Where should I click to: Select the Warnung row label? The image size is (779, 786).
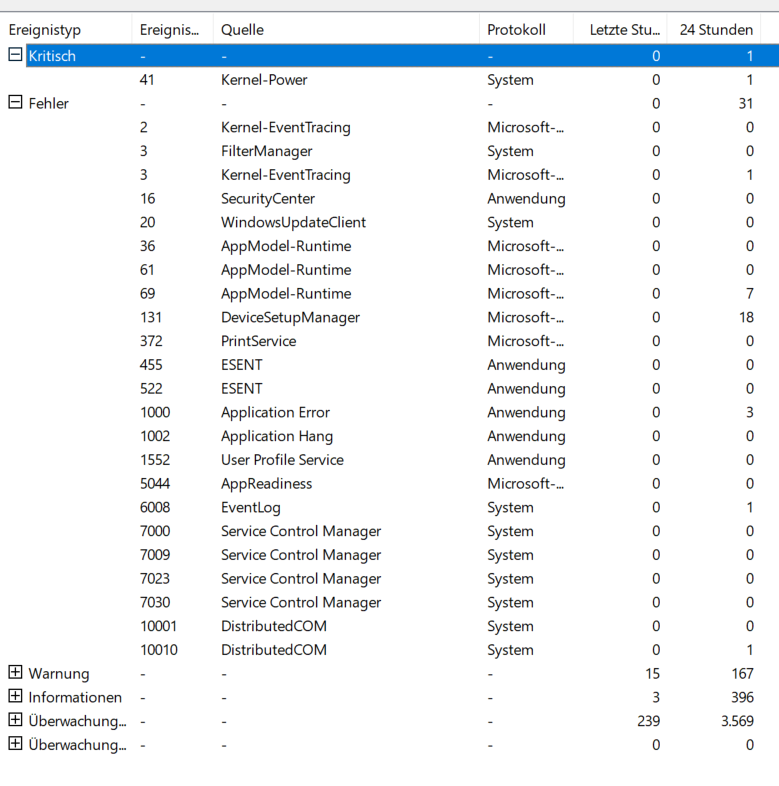click(59, 673)
